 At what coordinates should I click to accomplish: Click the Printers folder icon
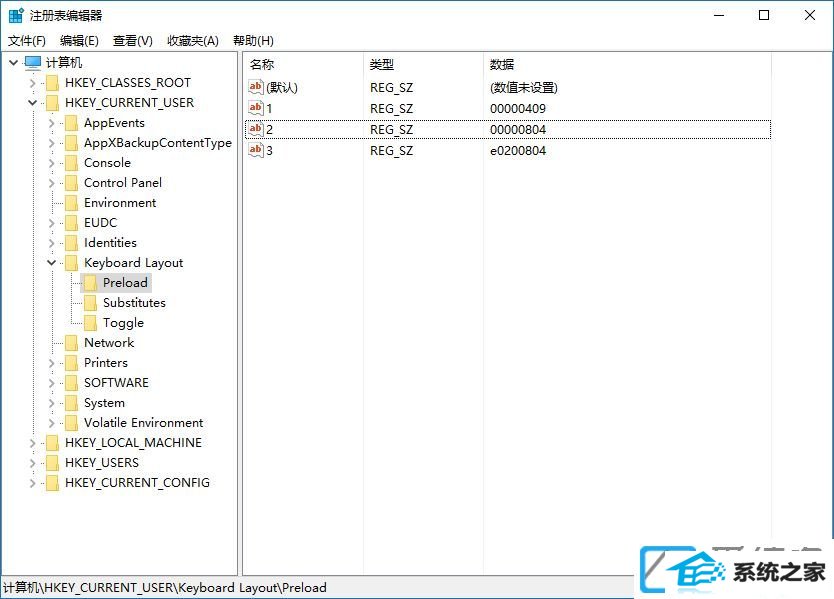click(71, 363)
